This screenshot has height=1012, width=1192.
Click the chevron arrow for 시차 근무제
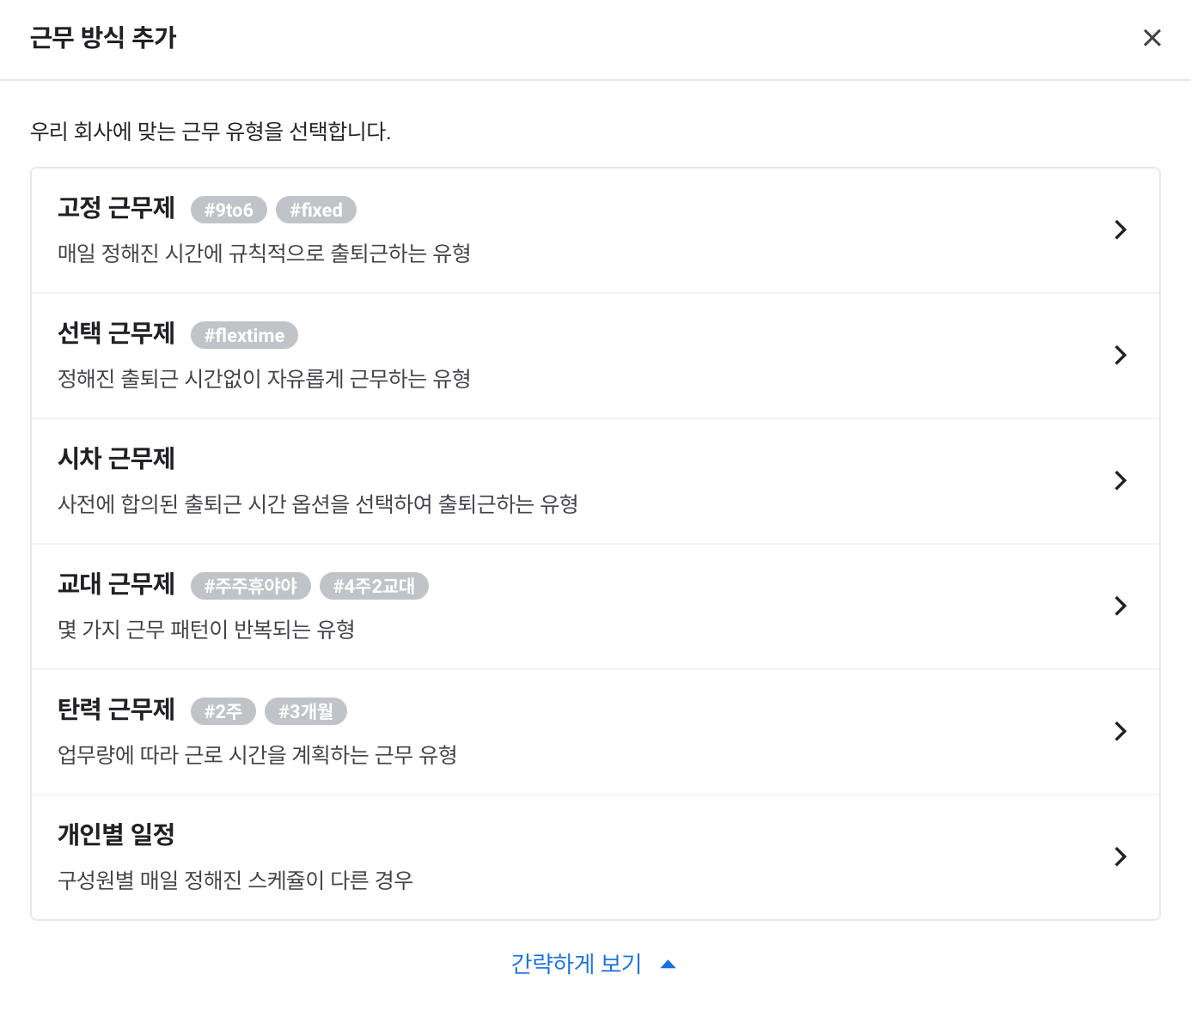tap(1120, 481)
